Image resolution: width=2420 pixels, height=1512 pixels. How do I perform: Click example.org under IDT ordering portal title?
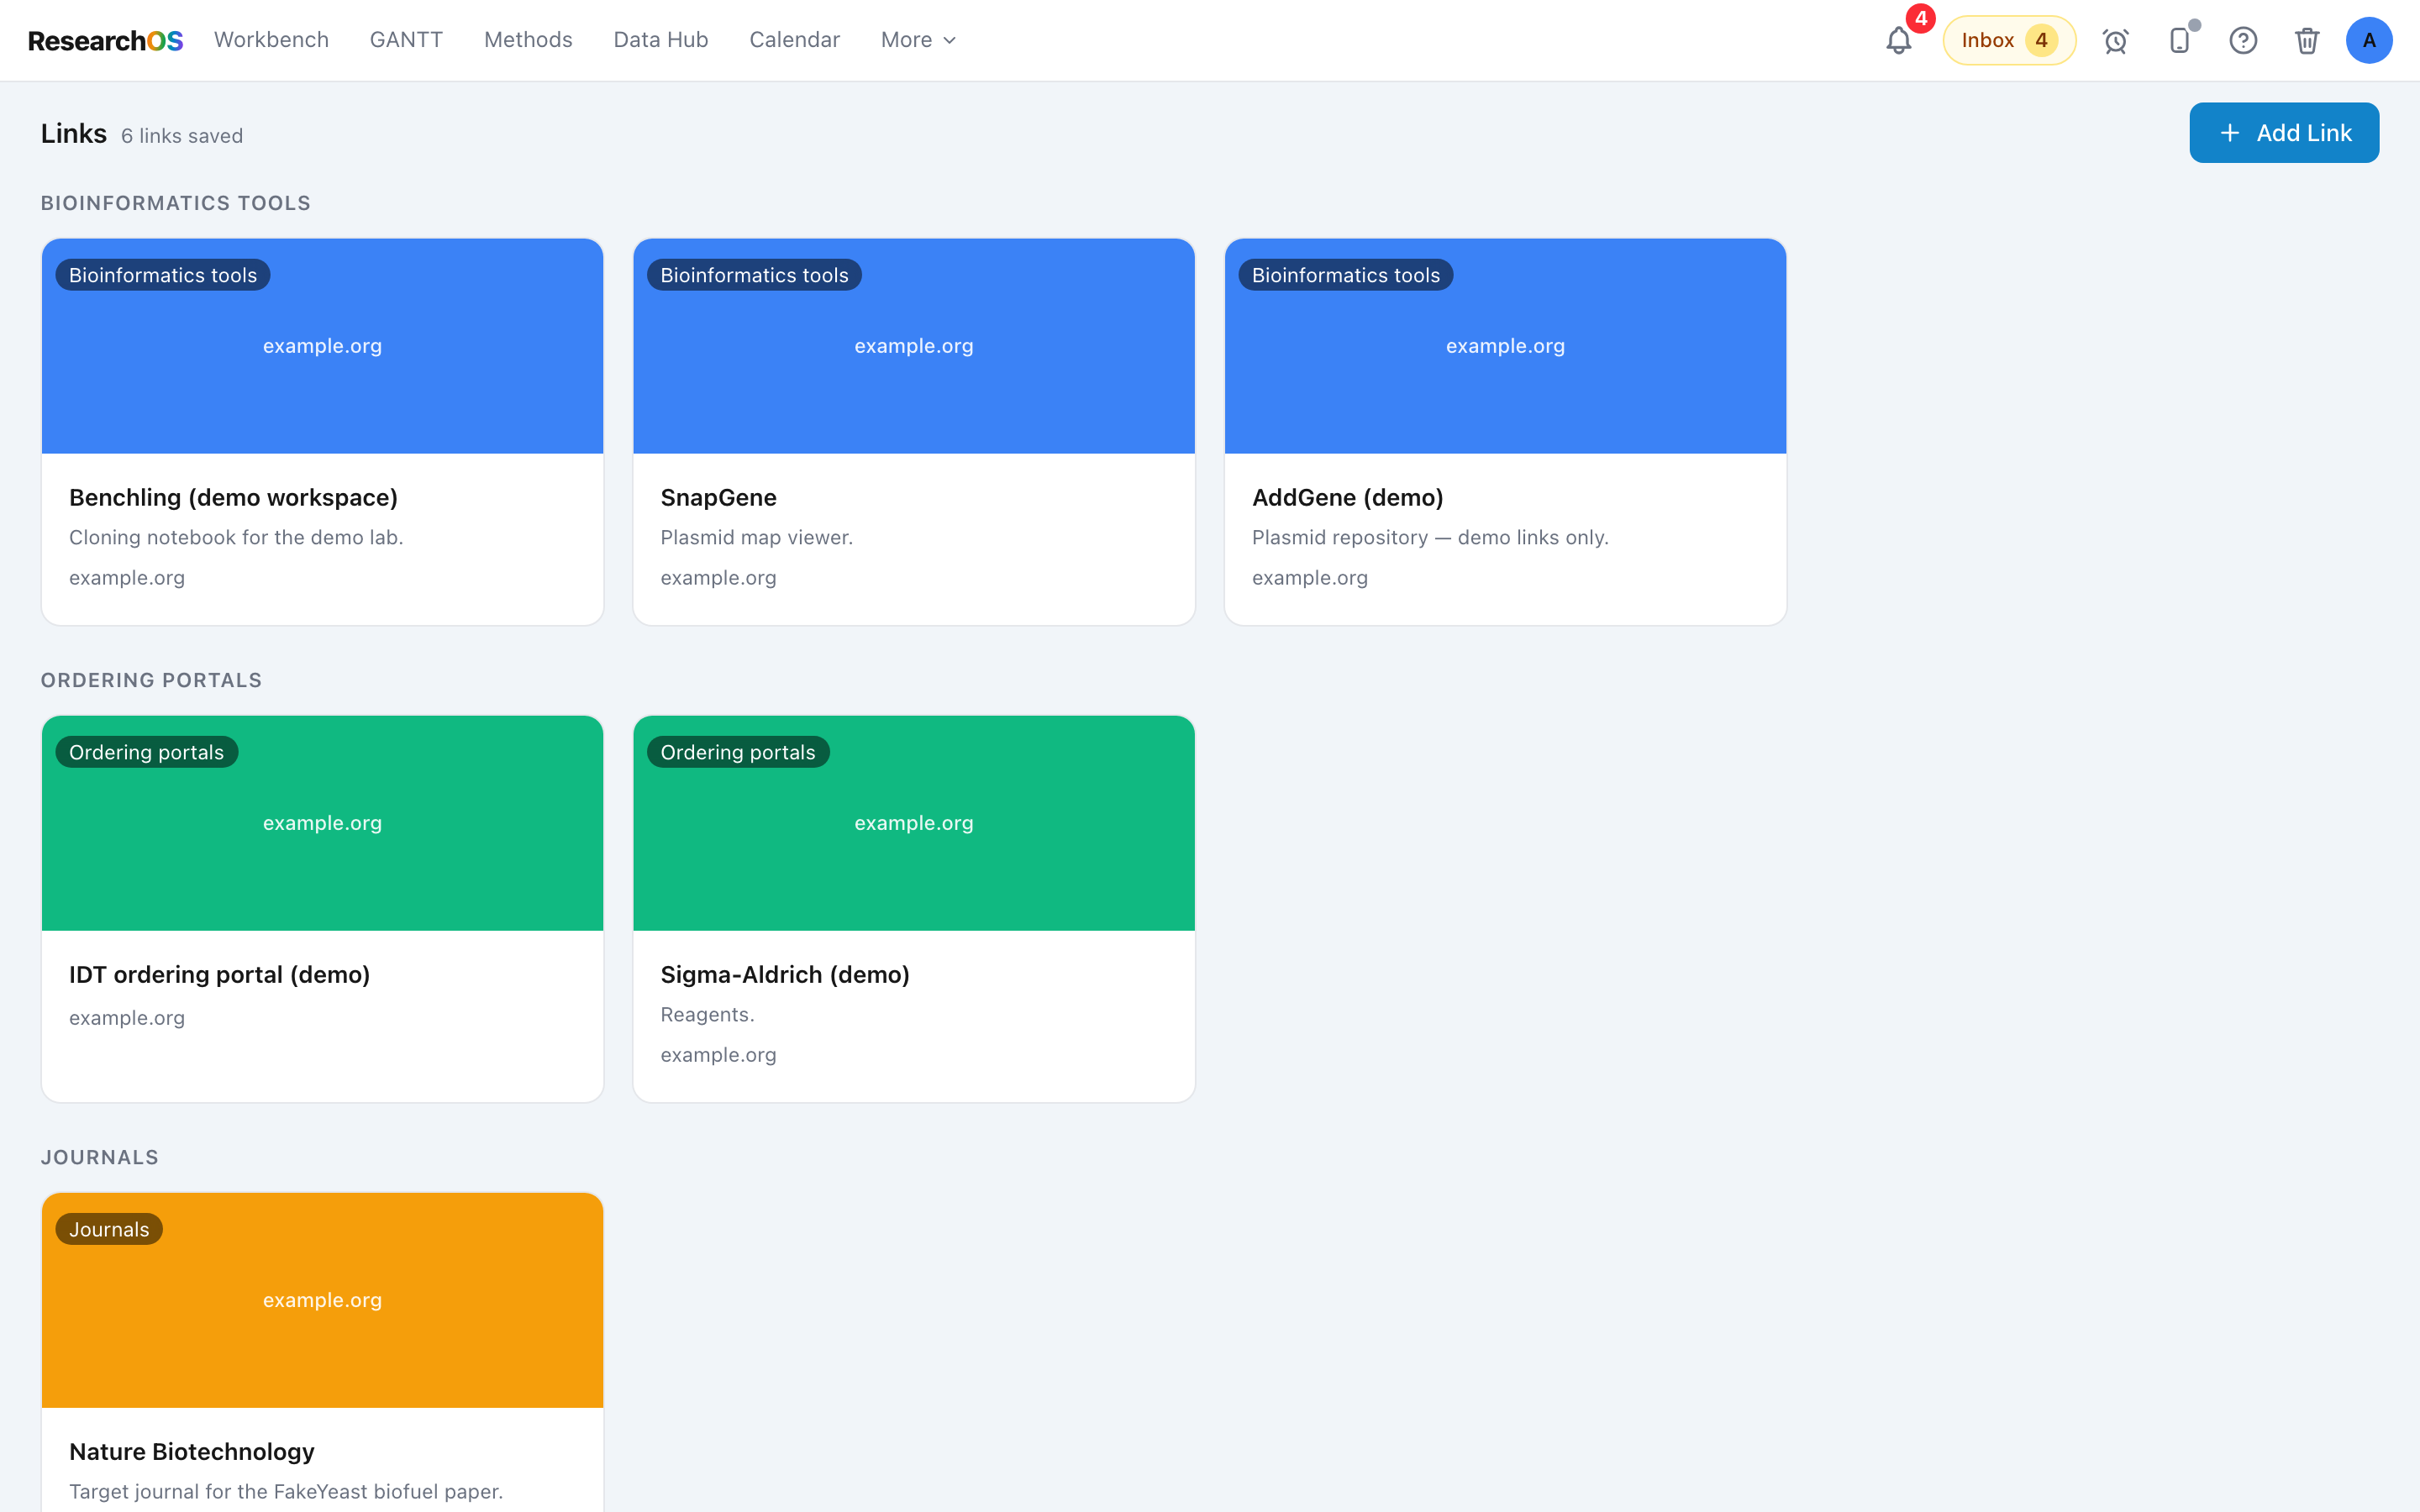point(127,1017)
